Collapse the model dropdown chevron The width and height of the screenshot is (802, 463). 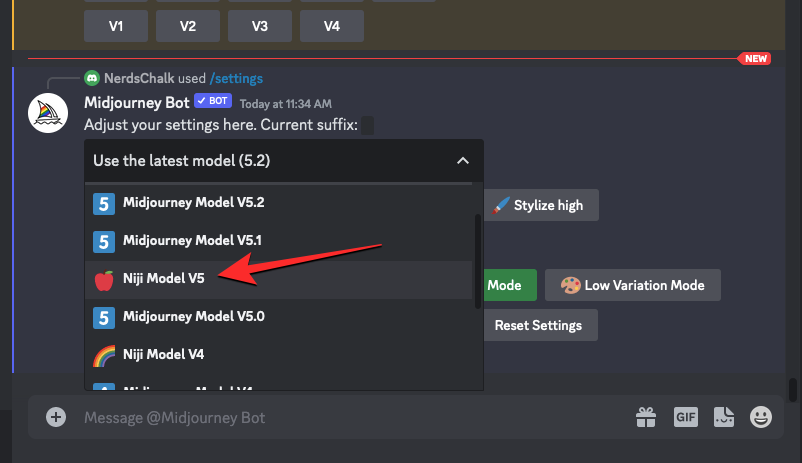462,160
